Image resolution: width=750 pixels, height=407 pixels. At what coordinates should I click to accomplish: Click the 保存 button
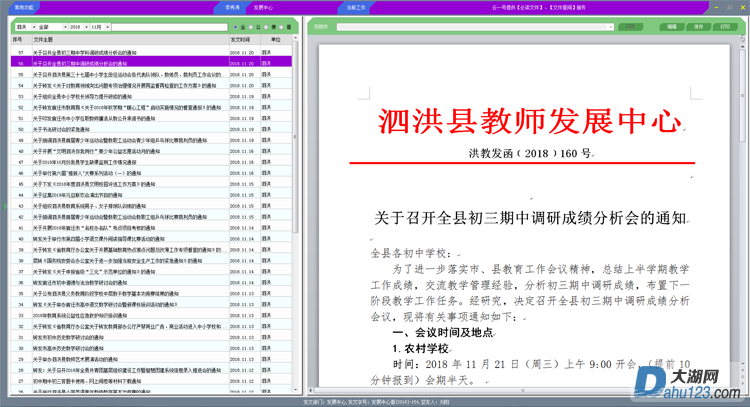(698, 27)
